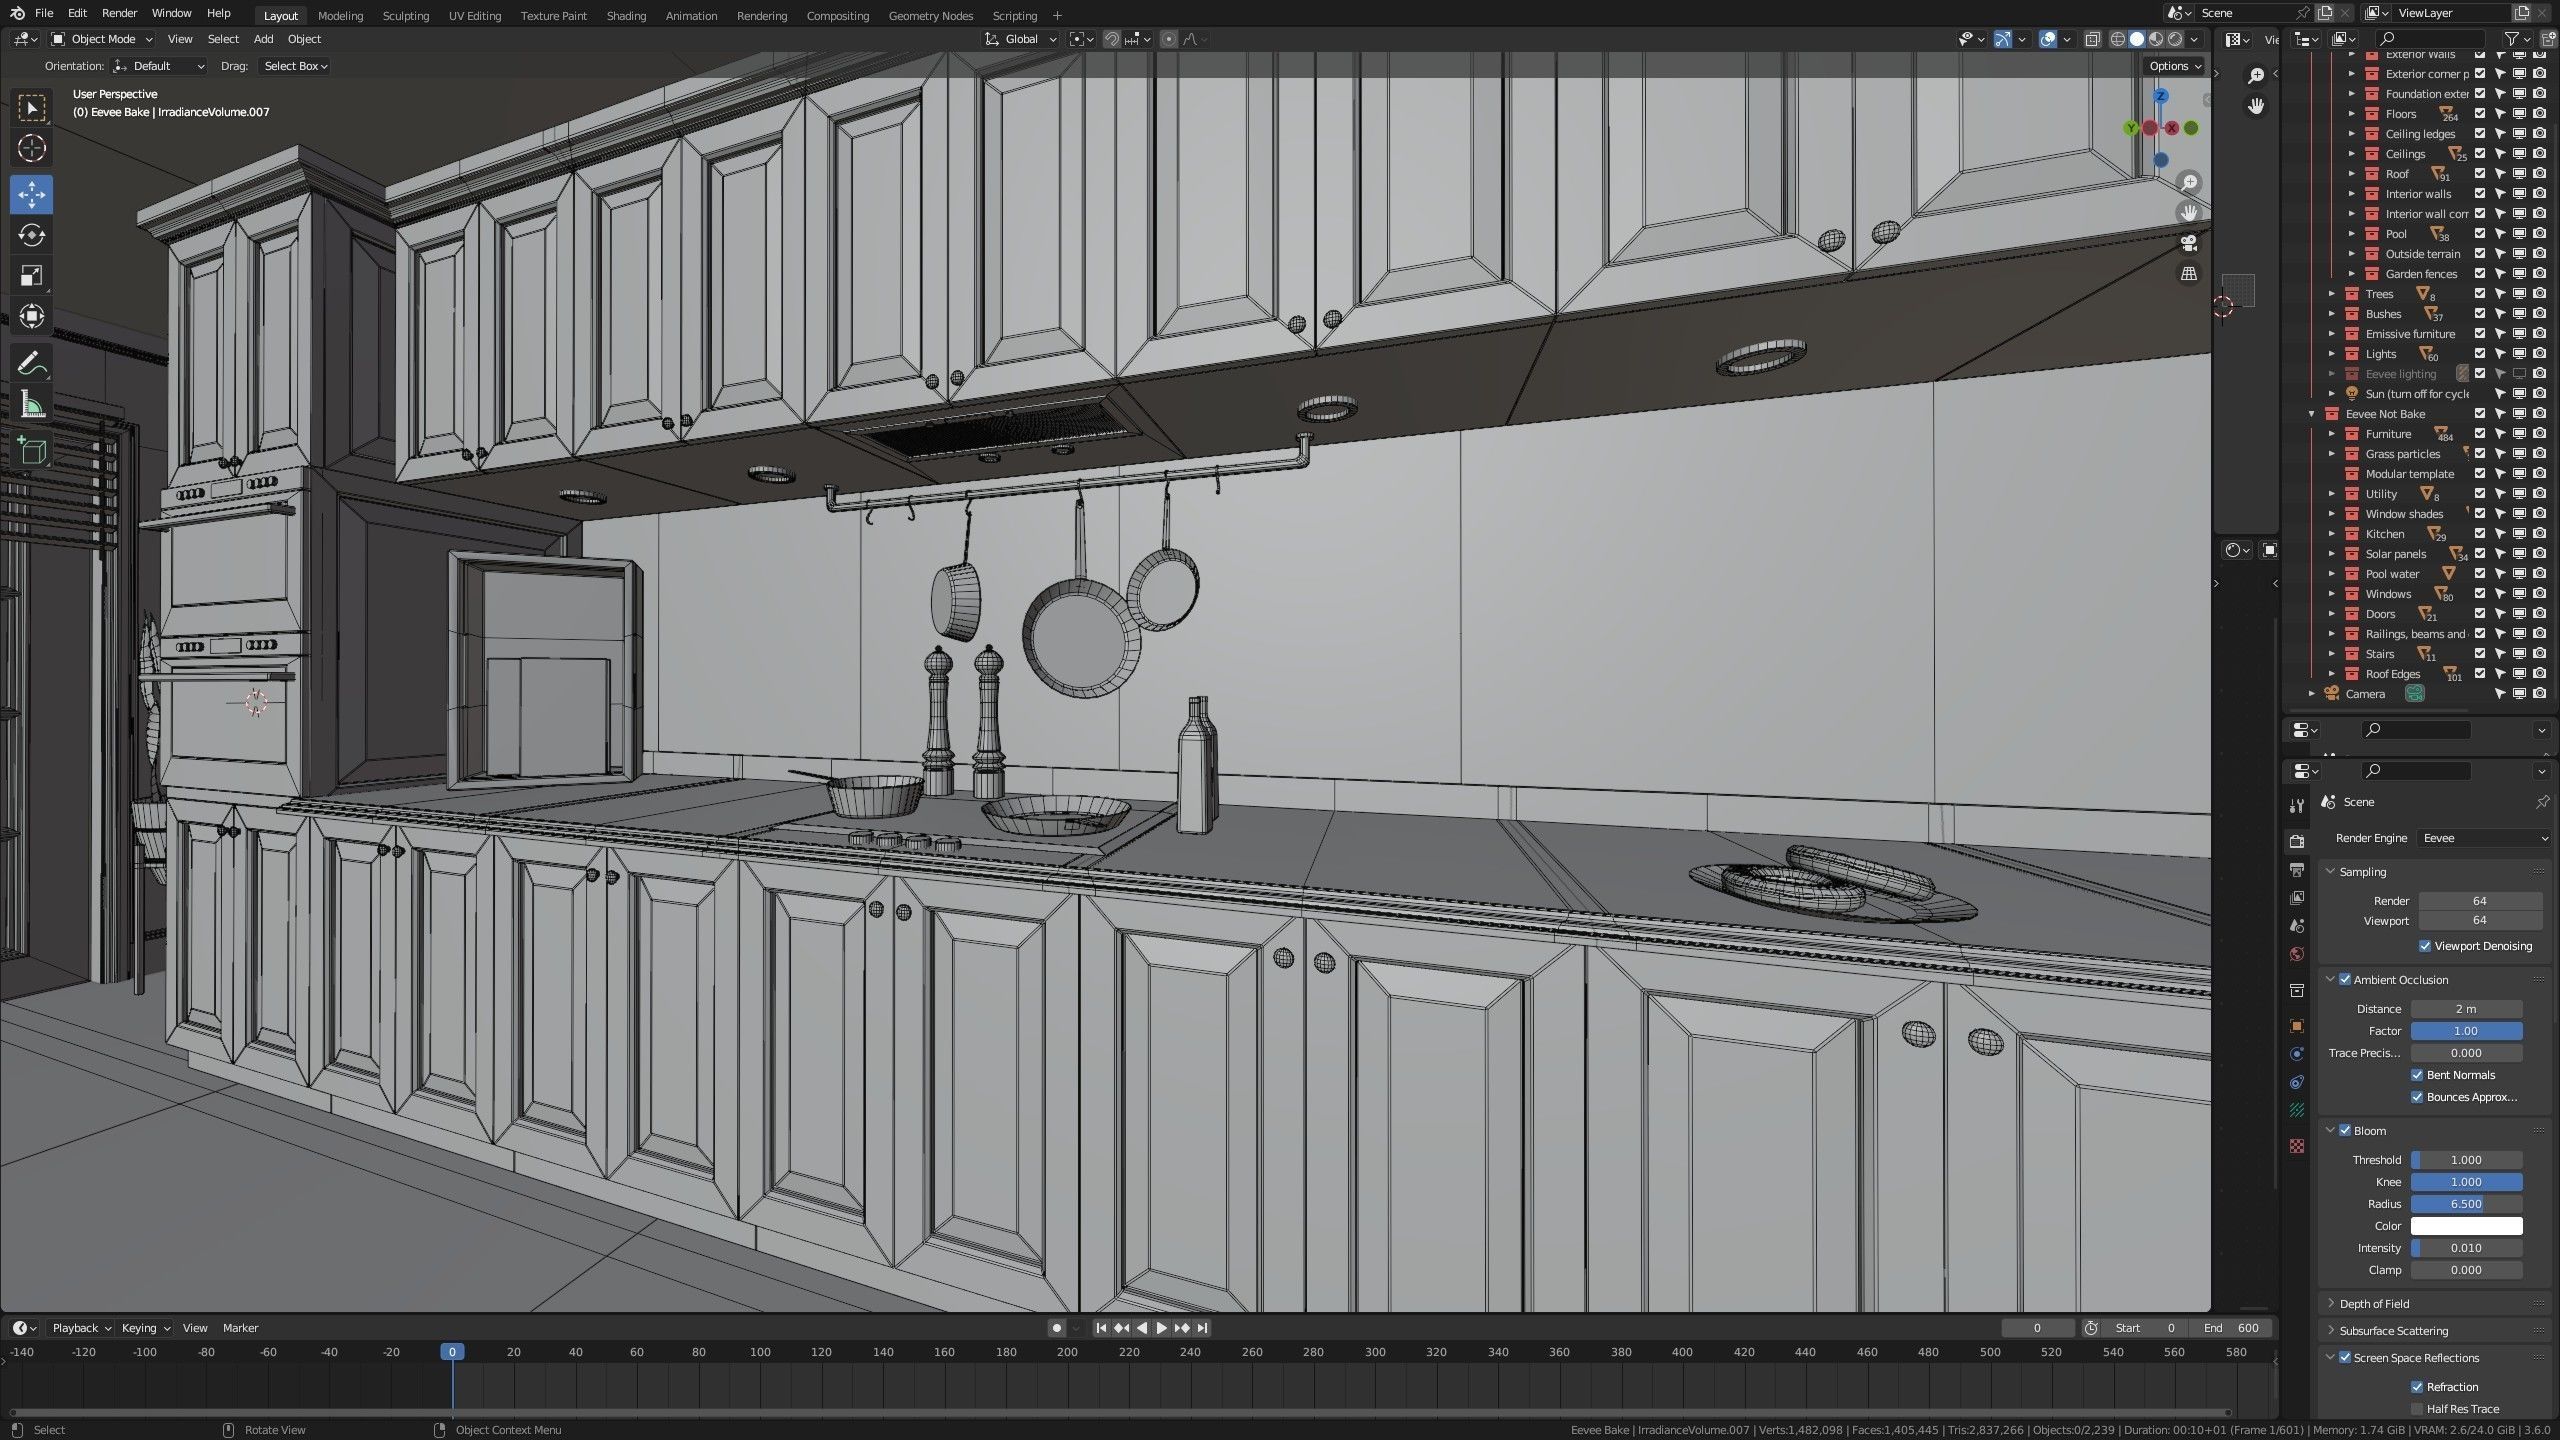Open the Keying popover in timeline
The height and width of the screenshot is (1440, 2560).
pos(145,1328)
